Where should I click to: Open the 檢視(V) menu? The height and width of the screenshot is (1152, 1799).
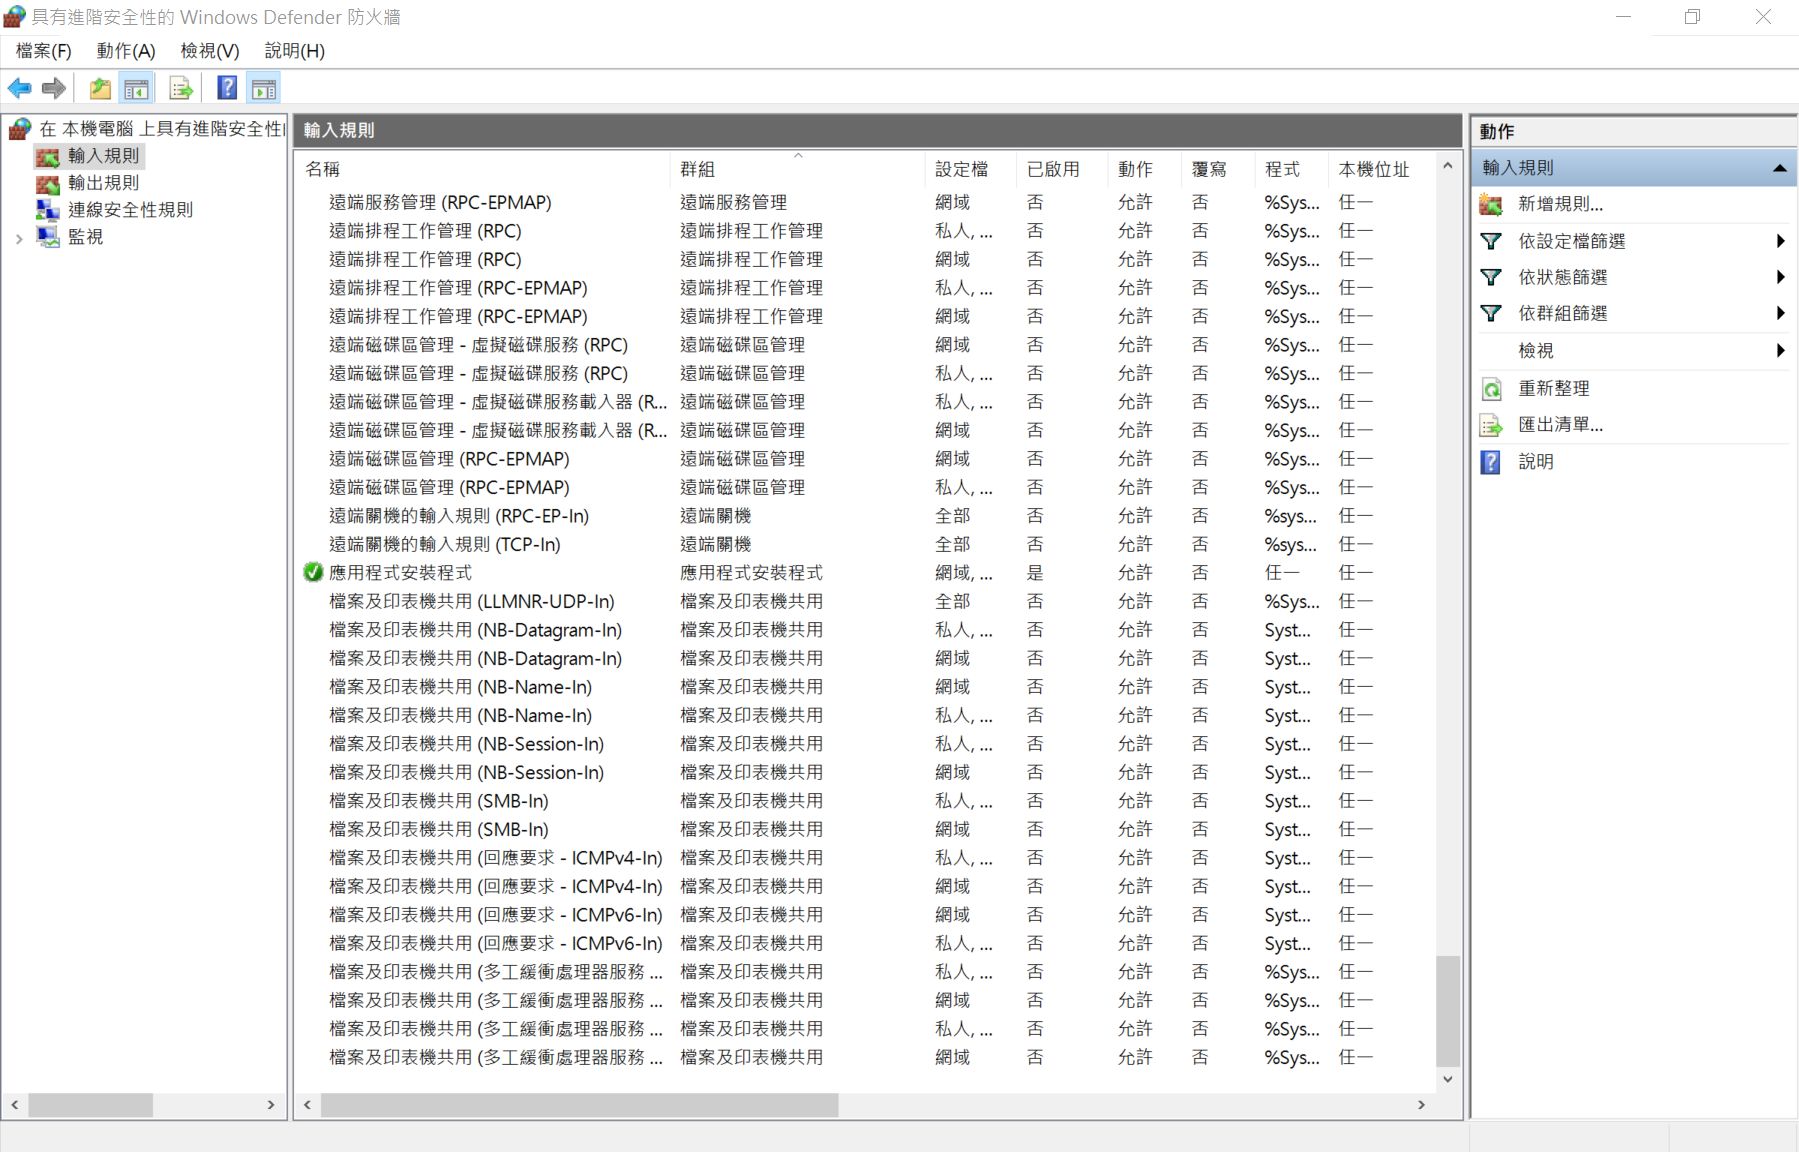210,51
